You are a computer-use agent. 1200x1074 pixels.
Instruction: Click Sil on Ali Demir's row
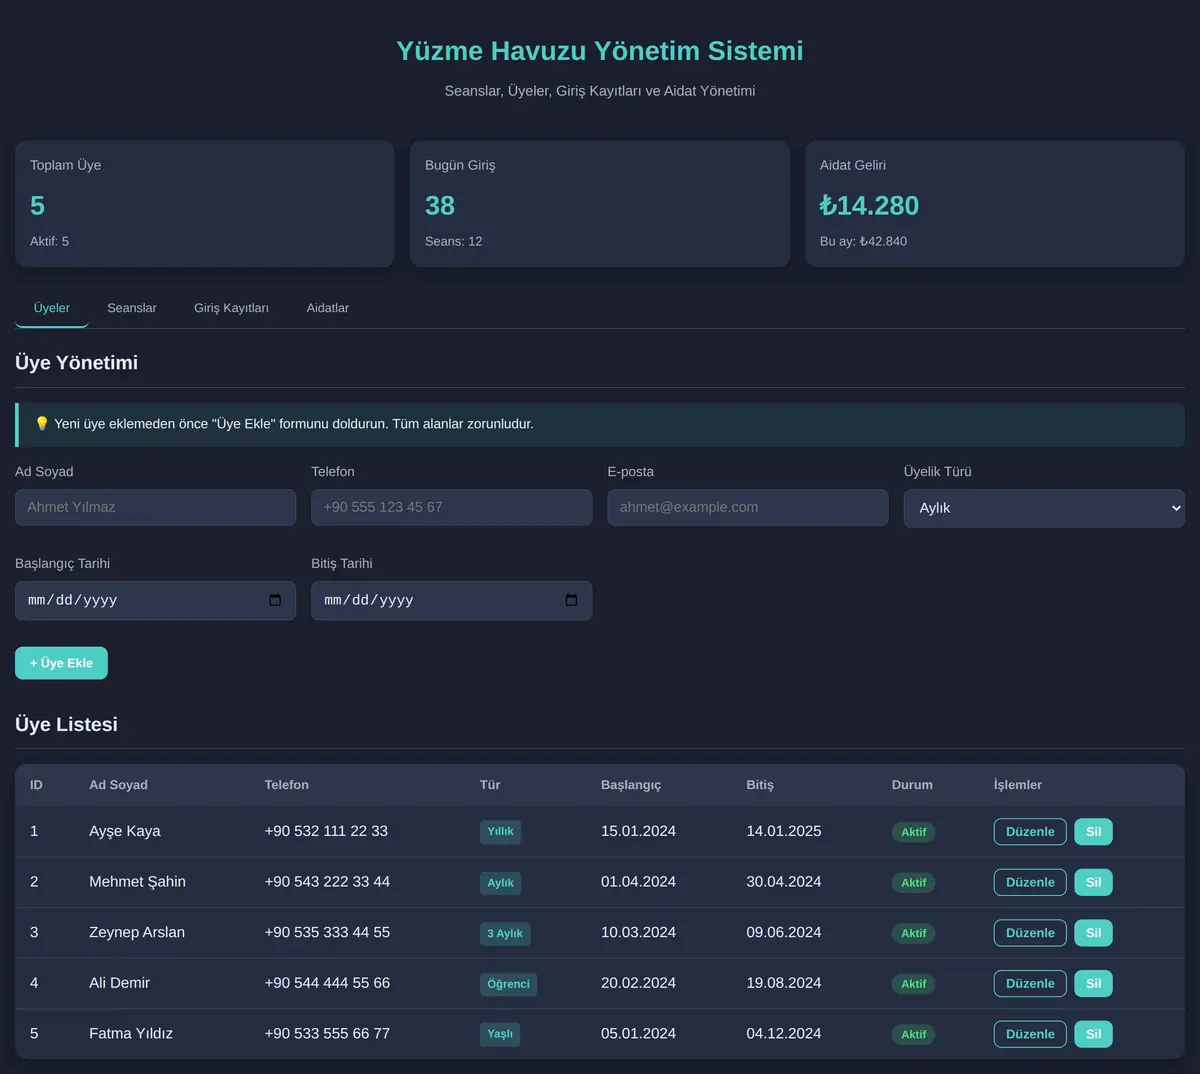click(x=1093, y=984)
